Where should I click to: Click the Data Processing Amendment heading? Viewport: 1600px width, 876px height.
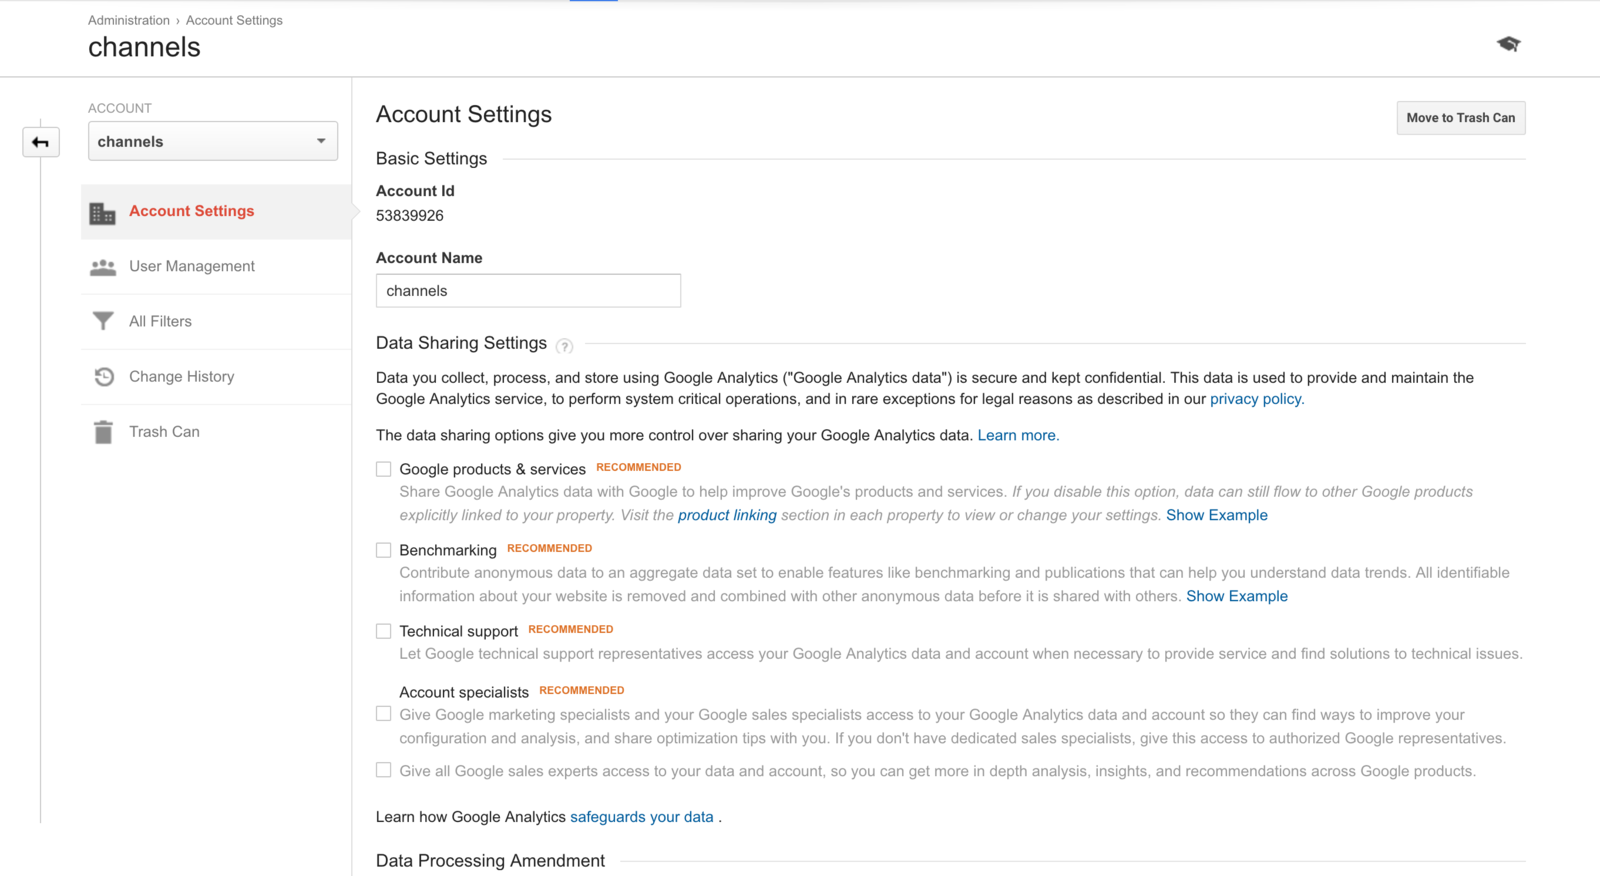point(490,861)
